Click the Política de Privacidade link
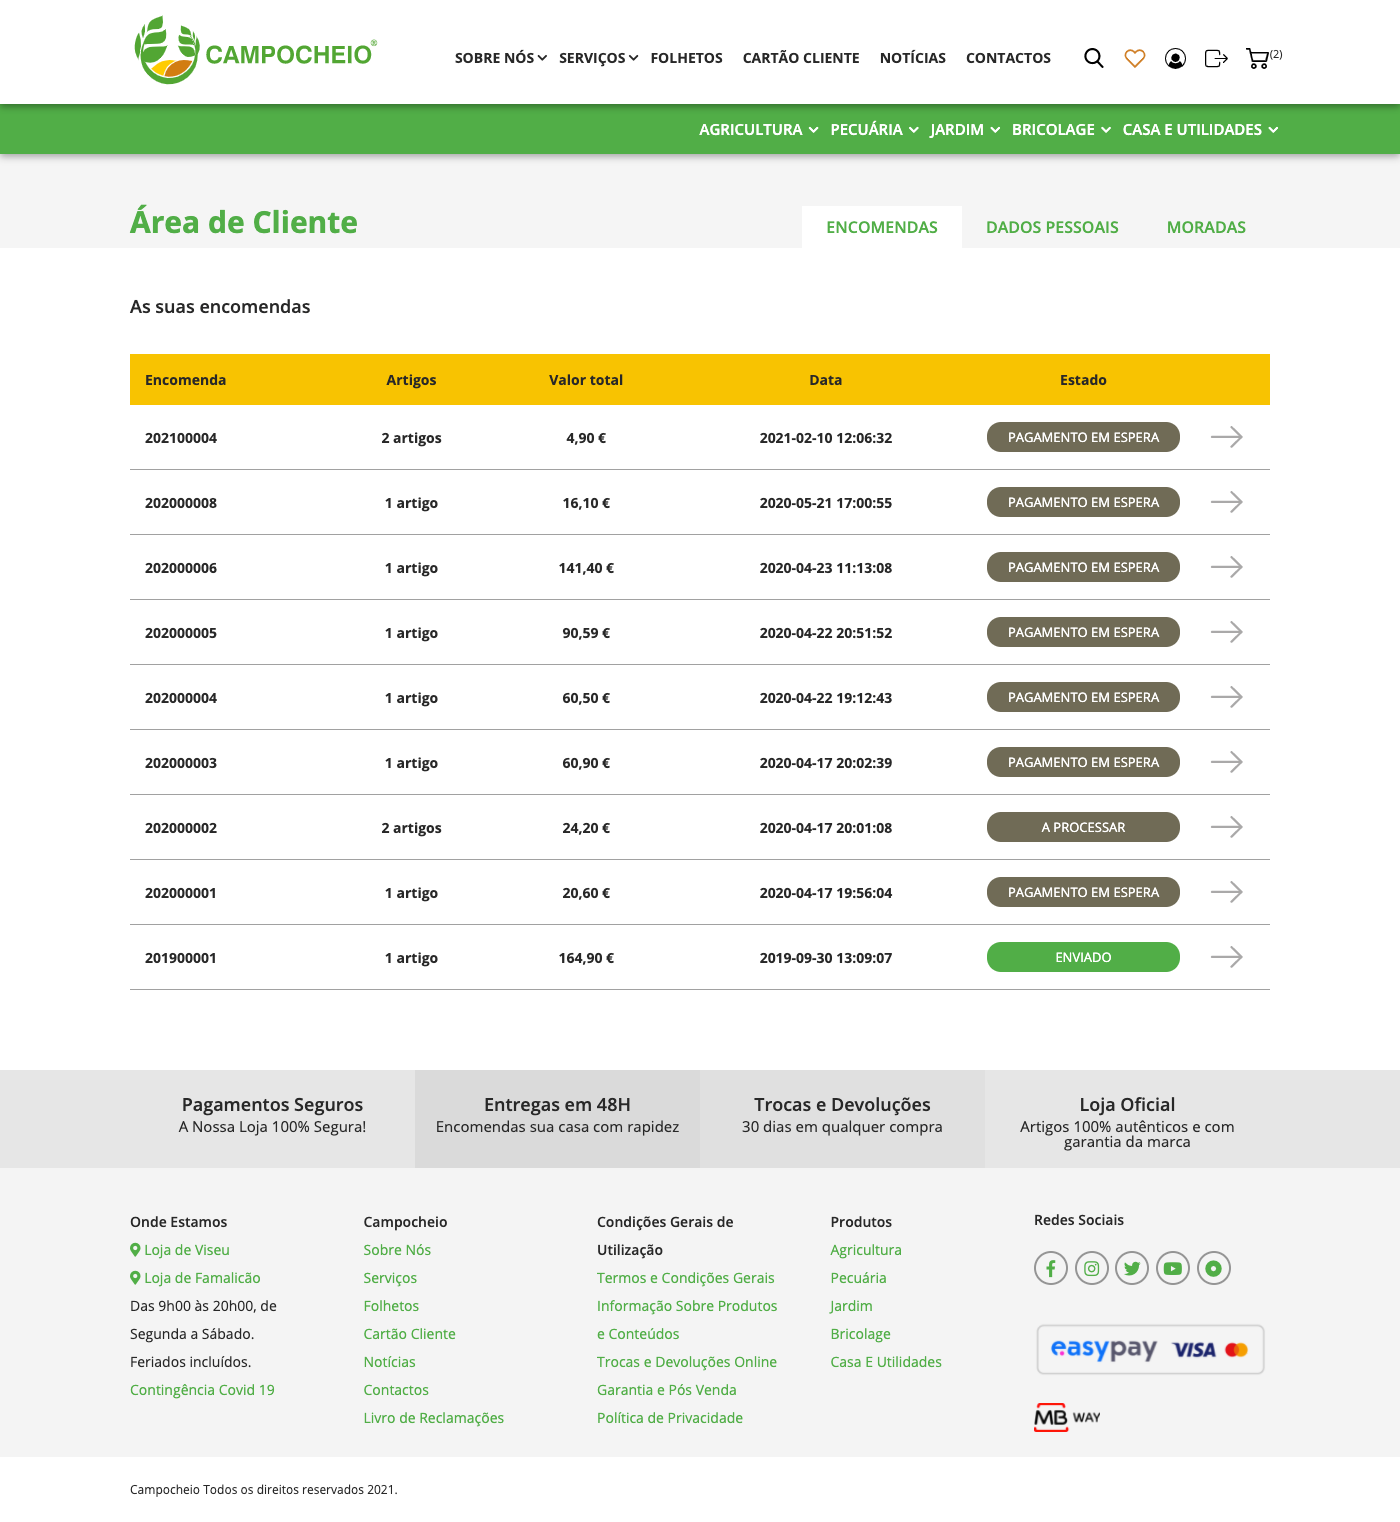 [669, 1417]
